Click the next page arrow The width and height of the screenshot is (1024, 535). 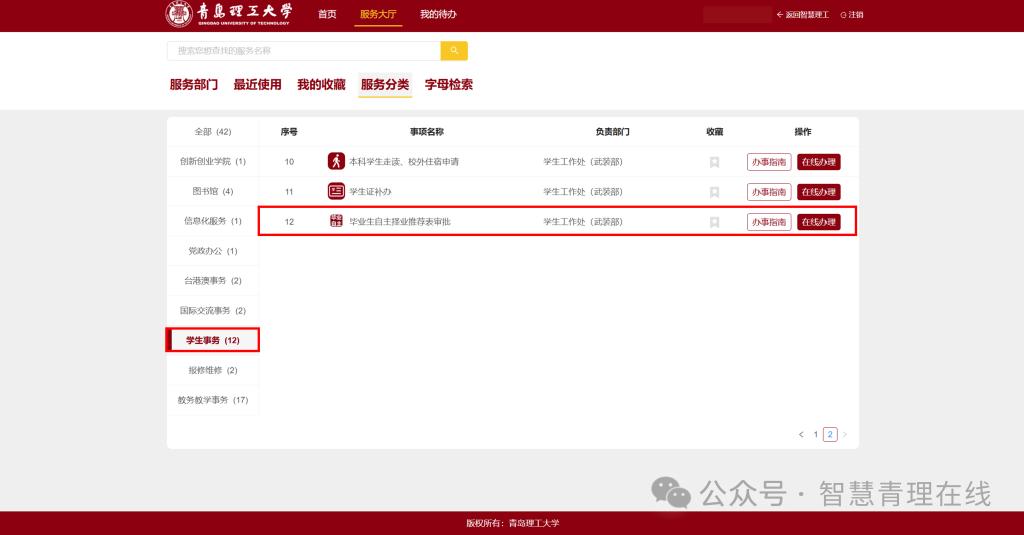(844, 434)
